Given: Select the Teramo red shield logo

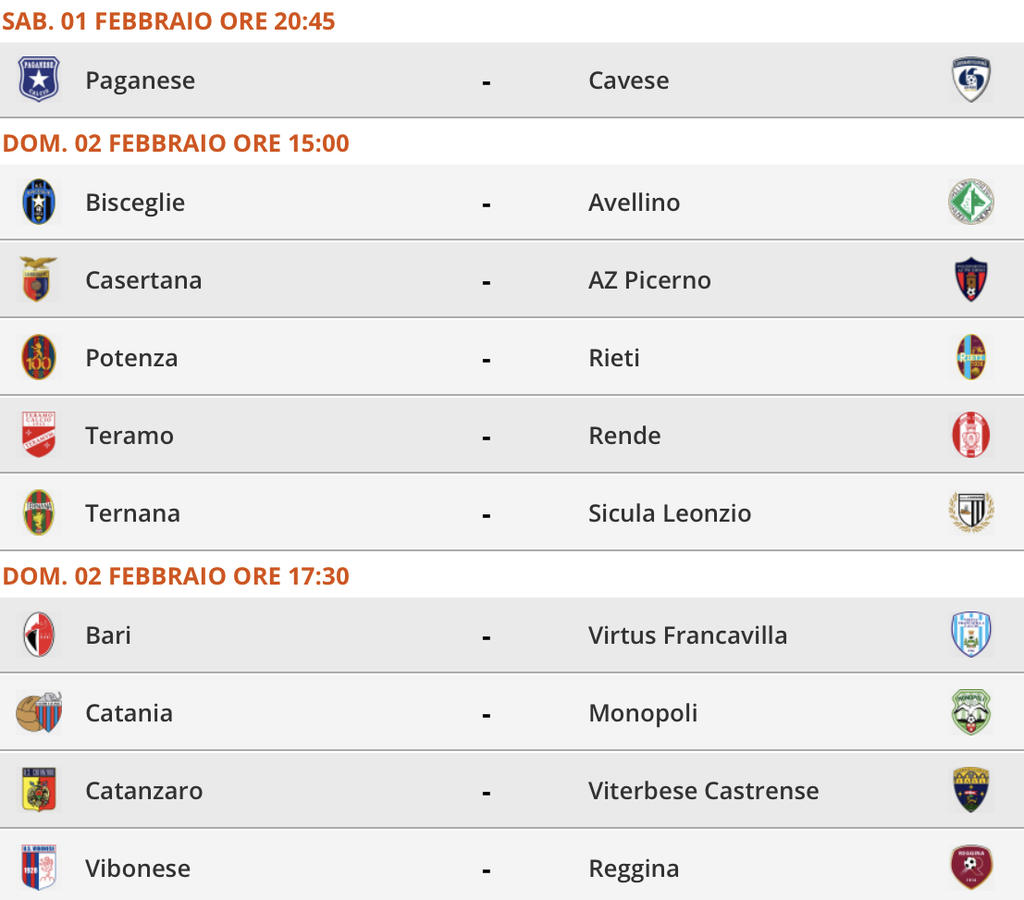Looking at the screenshot, I should pyautogui.click(x=39, y=435).
